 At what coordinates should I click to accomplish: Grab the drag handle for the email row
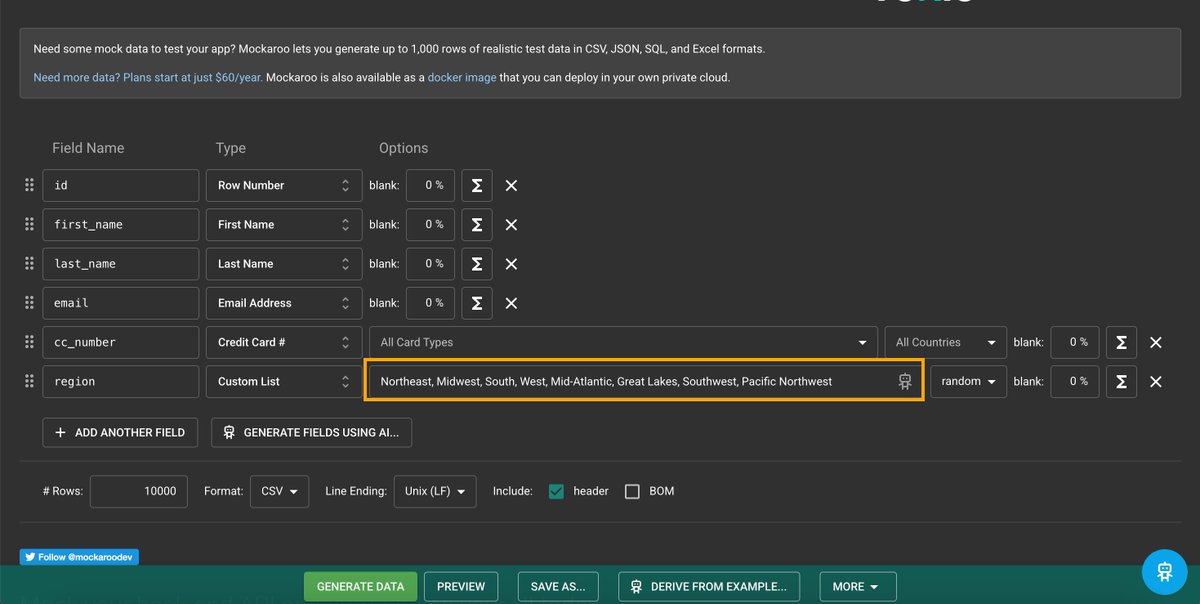(x=29, y=302)
